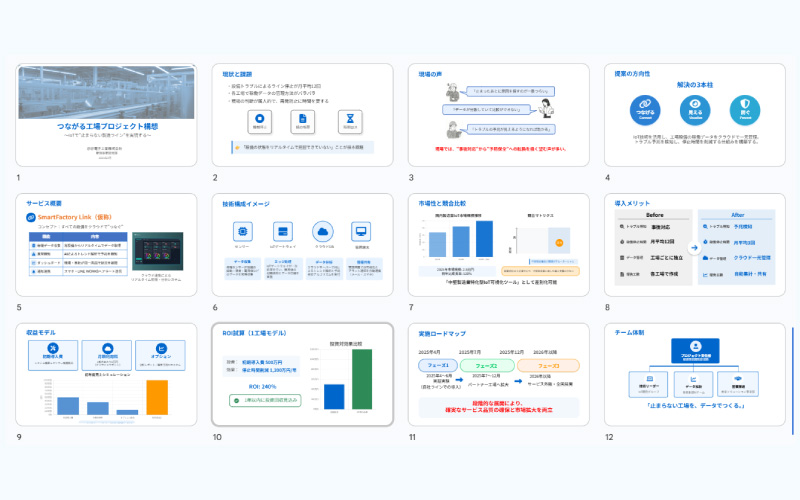800x500 pixels.
Task: Click the tall green bar on slide 10
Action: pyautogui.click(x=361, y=379)
